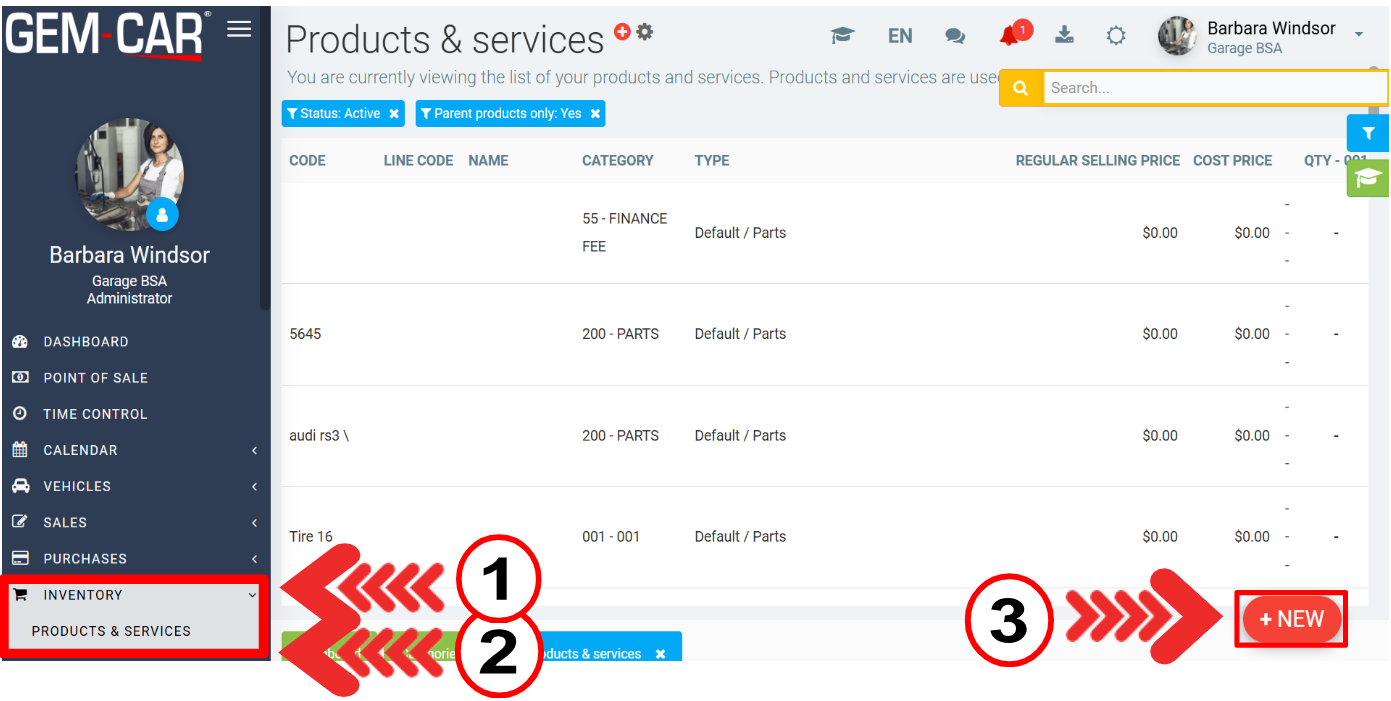Remove the Status: Active filter

394,114
